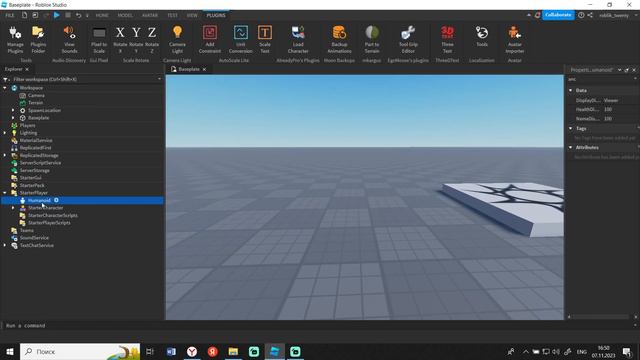Open the Load Character plugin
This screenshot has height=360, width=640.
coord(298,40)
